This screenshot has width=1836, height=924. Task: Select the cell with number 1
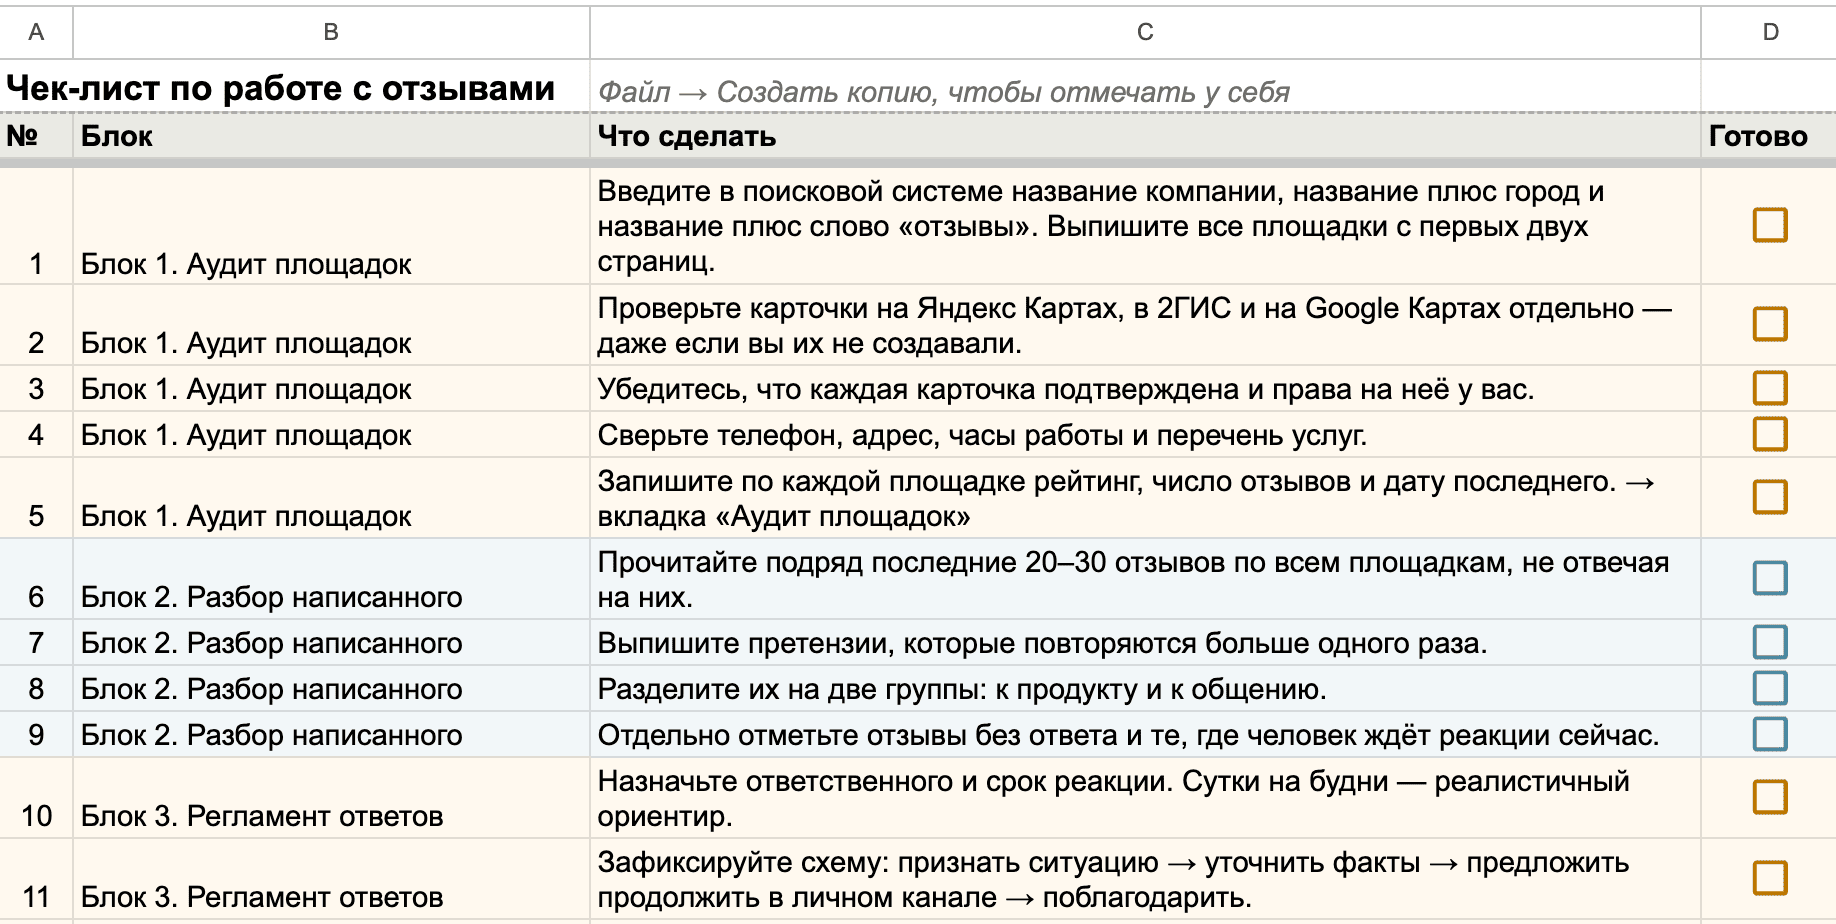[x=36, y=226]
